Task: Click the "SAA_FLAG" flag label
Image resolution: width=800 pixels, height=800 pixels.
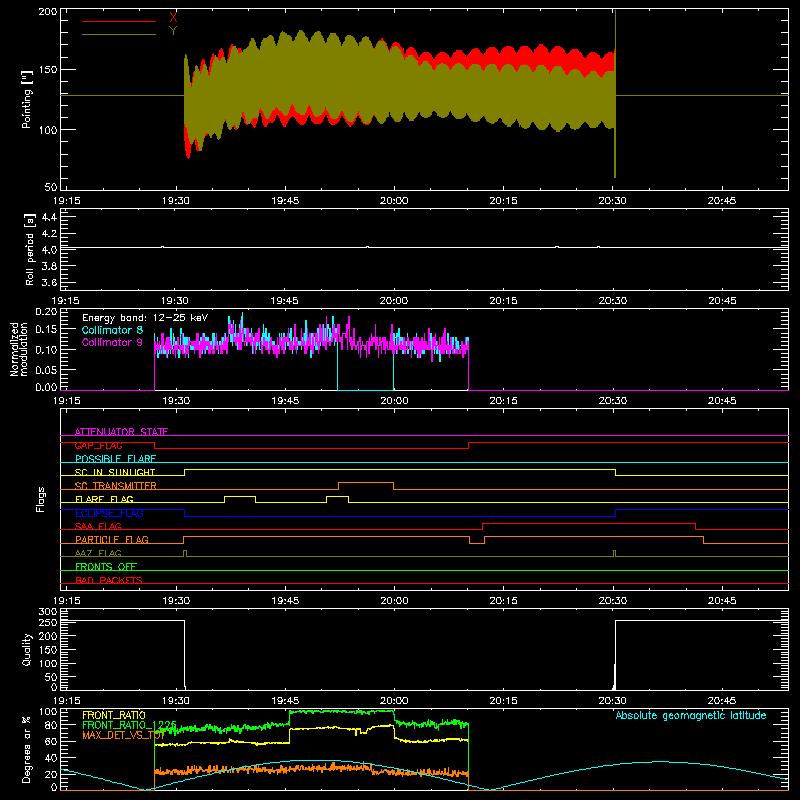Action: 98,526
